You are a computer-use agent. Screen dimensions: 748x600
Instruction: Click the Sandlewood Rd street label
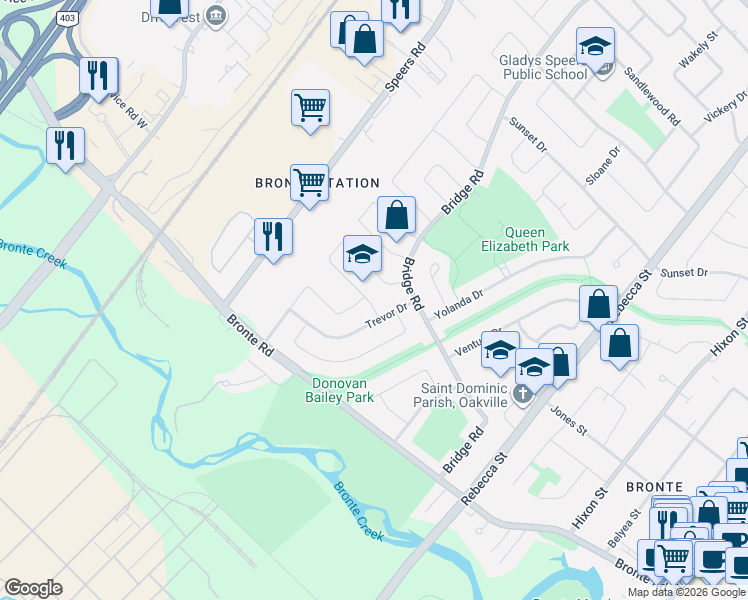coord(652,96)
